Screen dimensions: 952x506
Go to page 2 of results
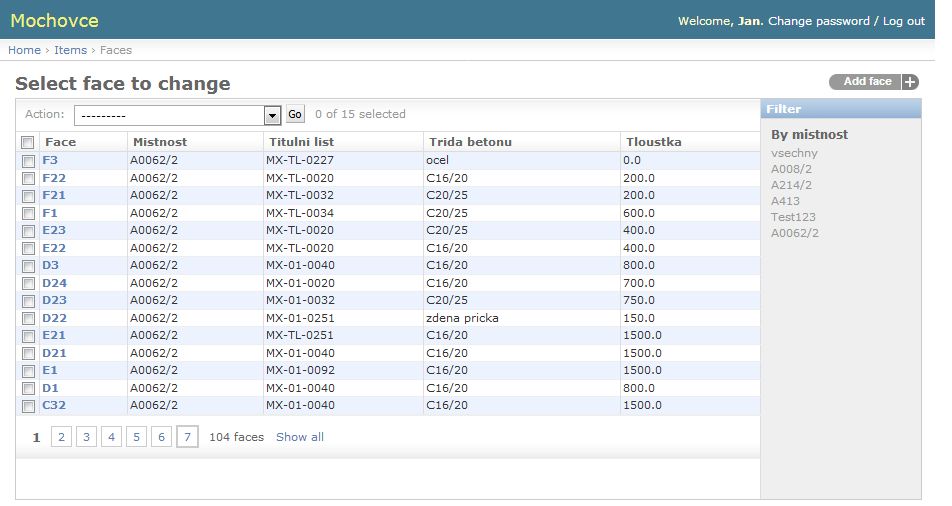61,437
